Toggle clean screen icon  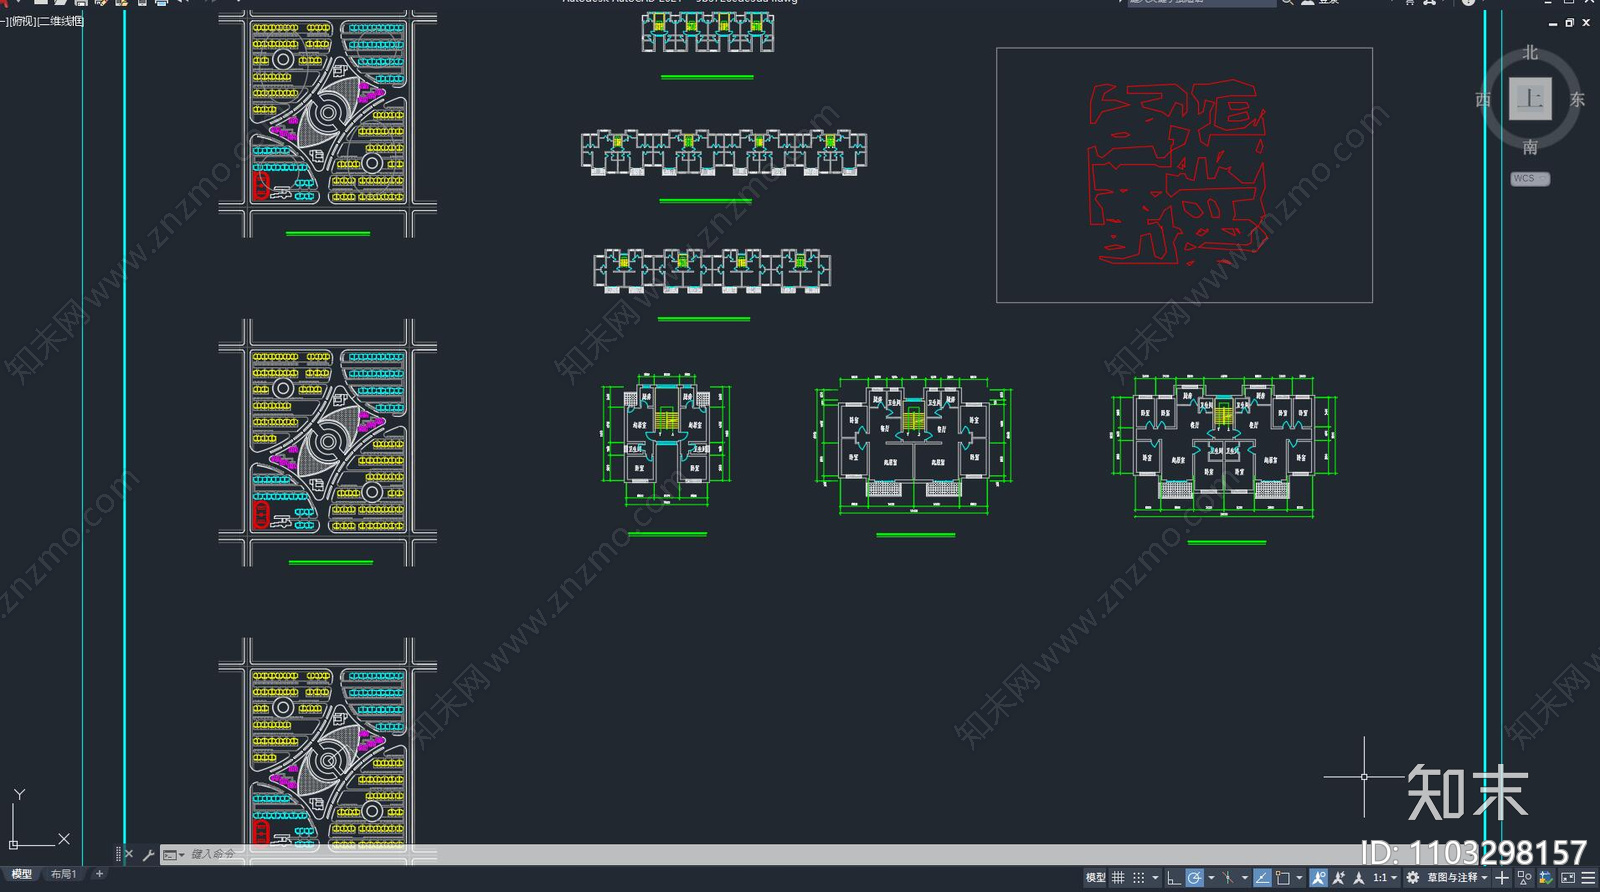1568,878
